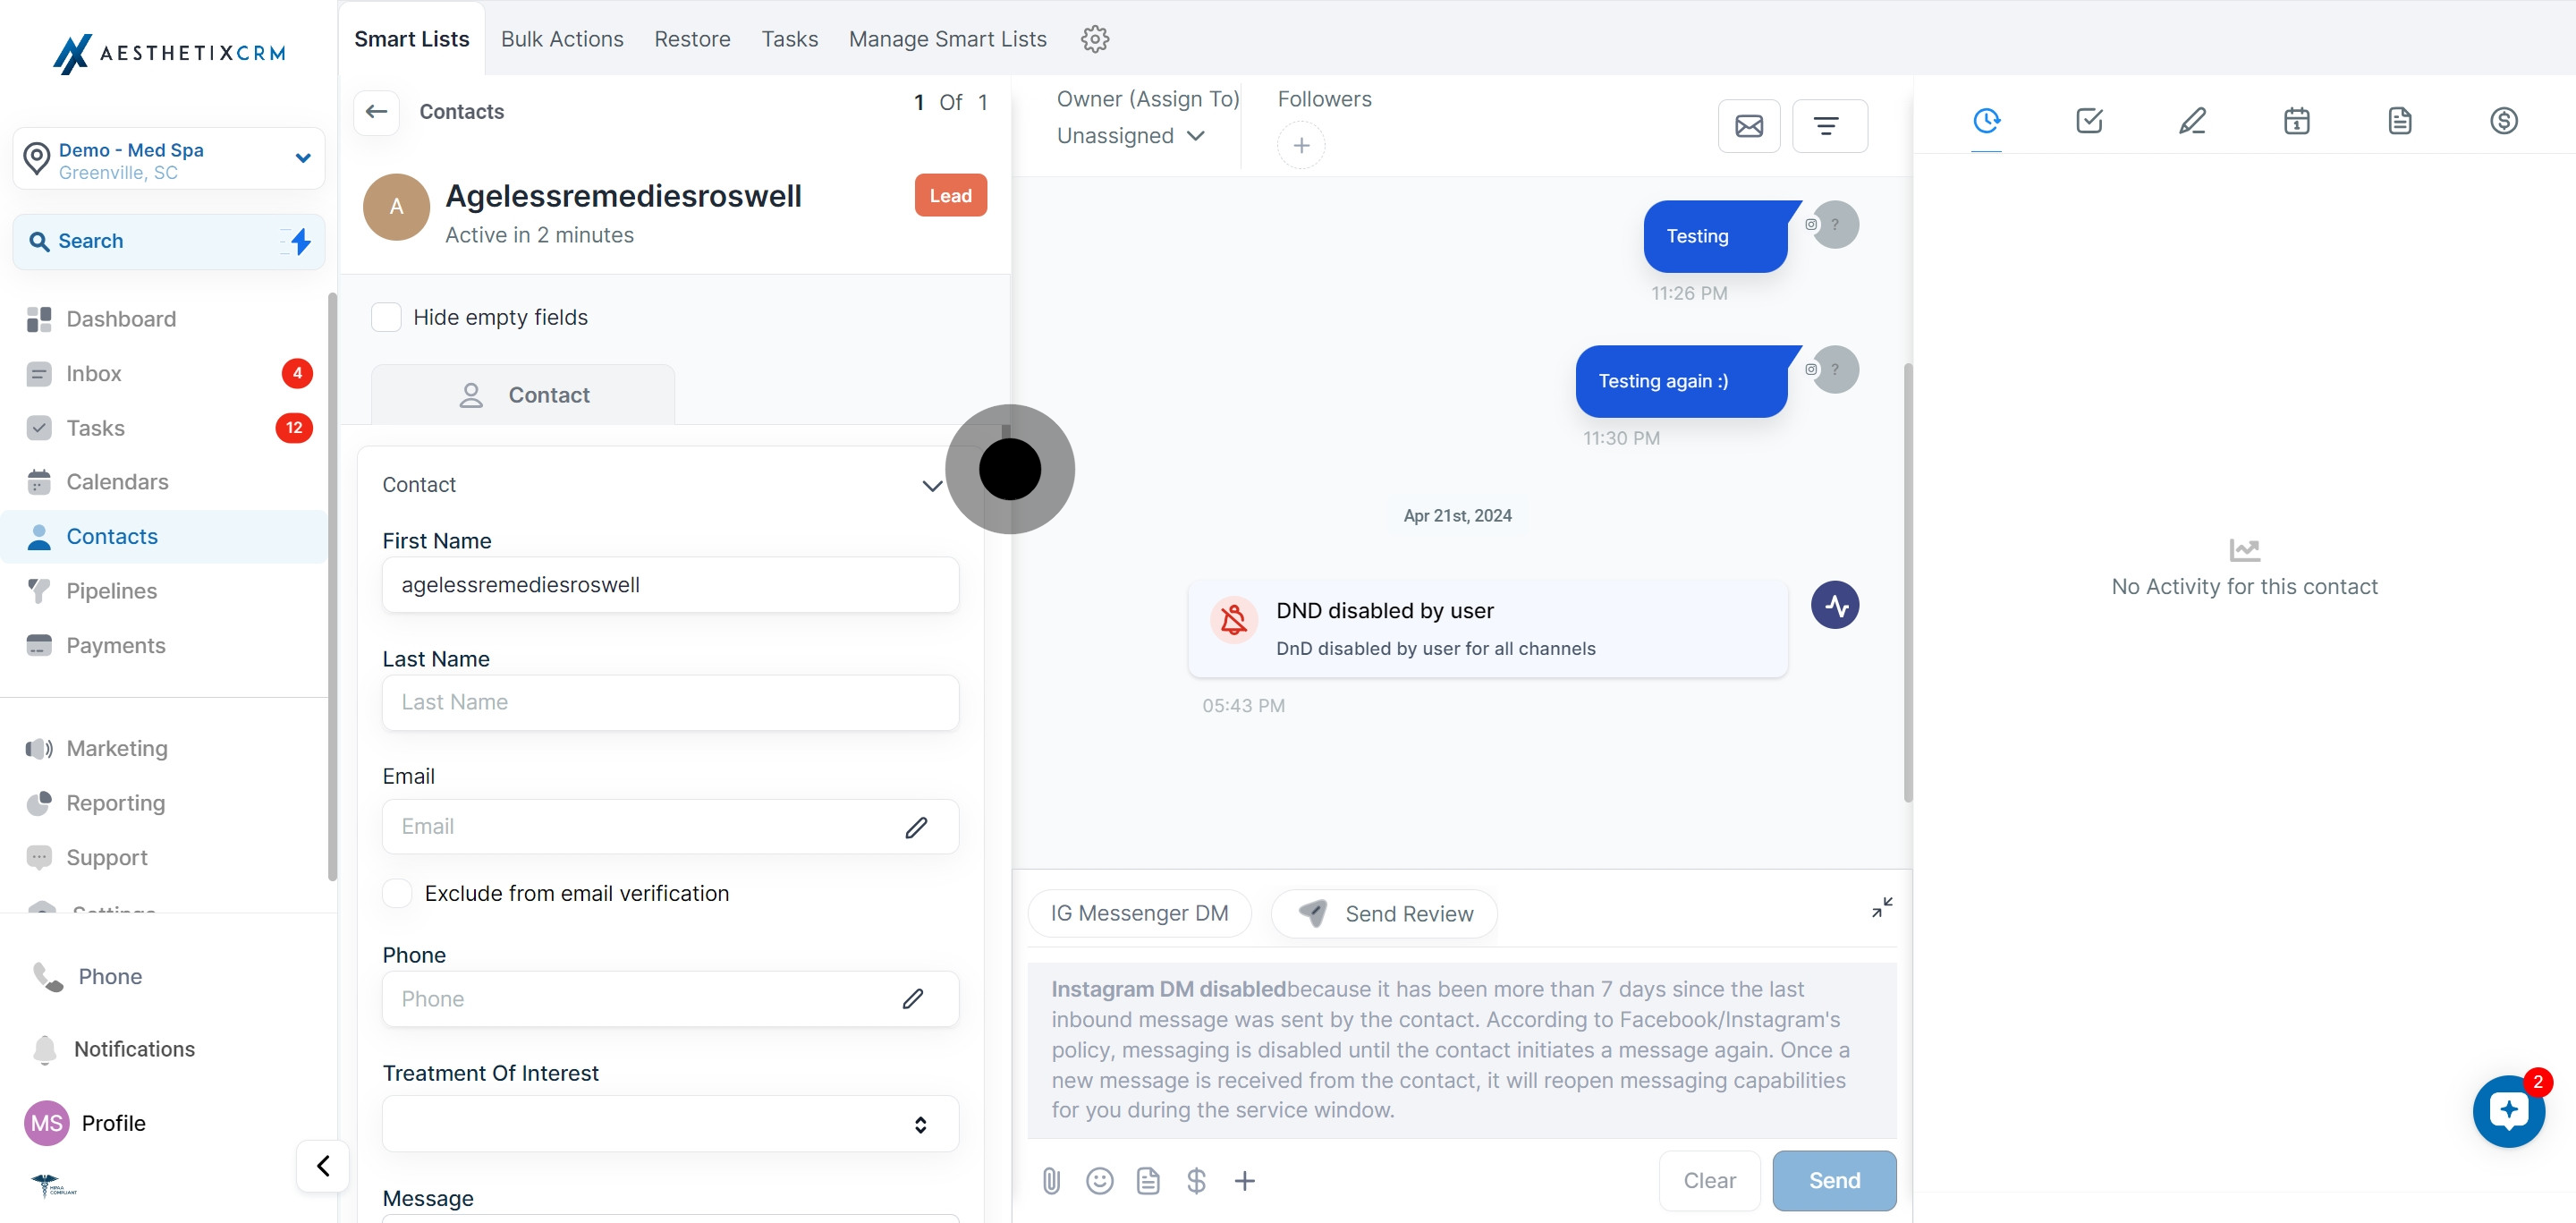Open the Manage Smart Lists tab
The height and width of the screenshot is (1223, 2576).
coord(947,39)
